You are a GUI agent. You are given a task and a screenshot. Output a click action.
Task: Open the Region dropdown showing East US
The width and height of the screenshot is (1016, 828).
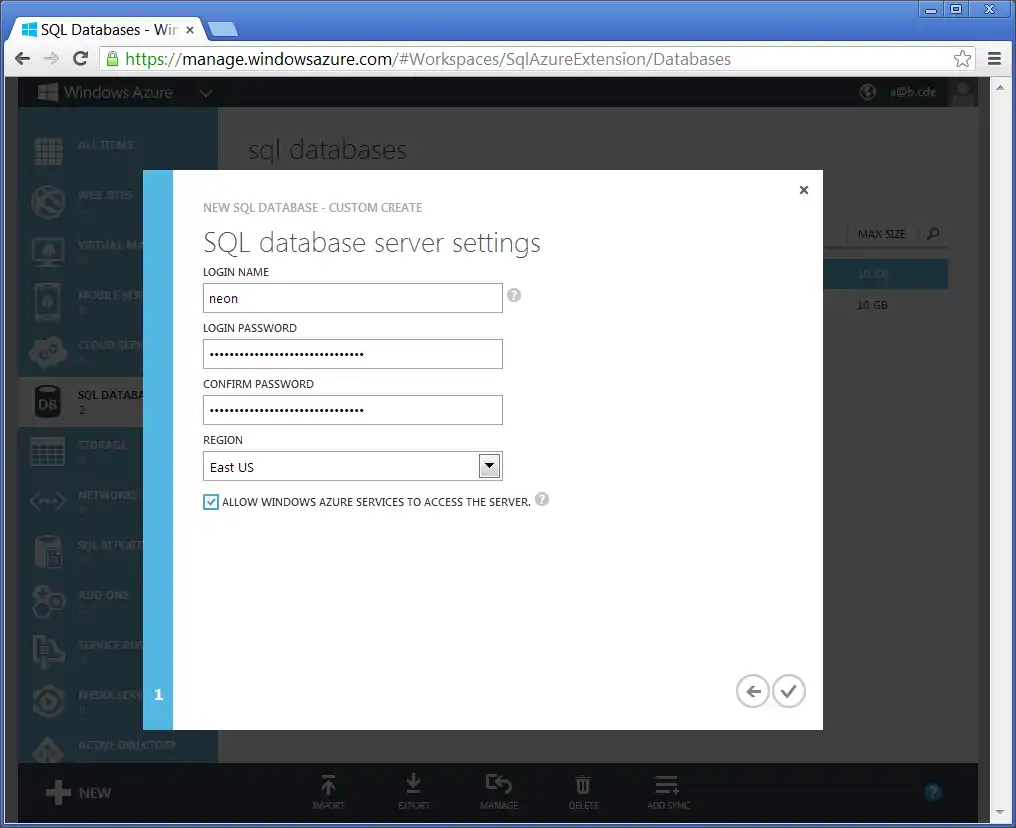352,466
